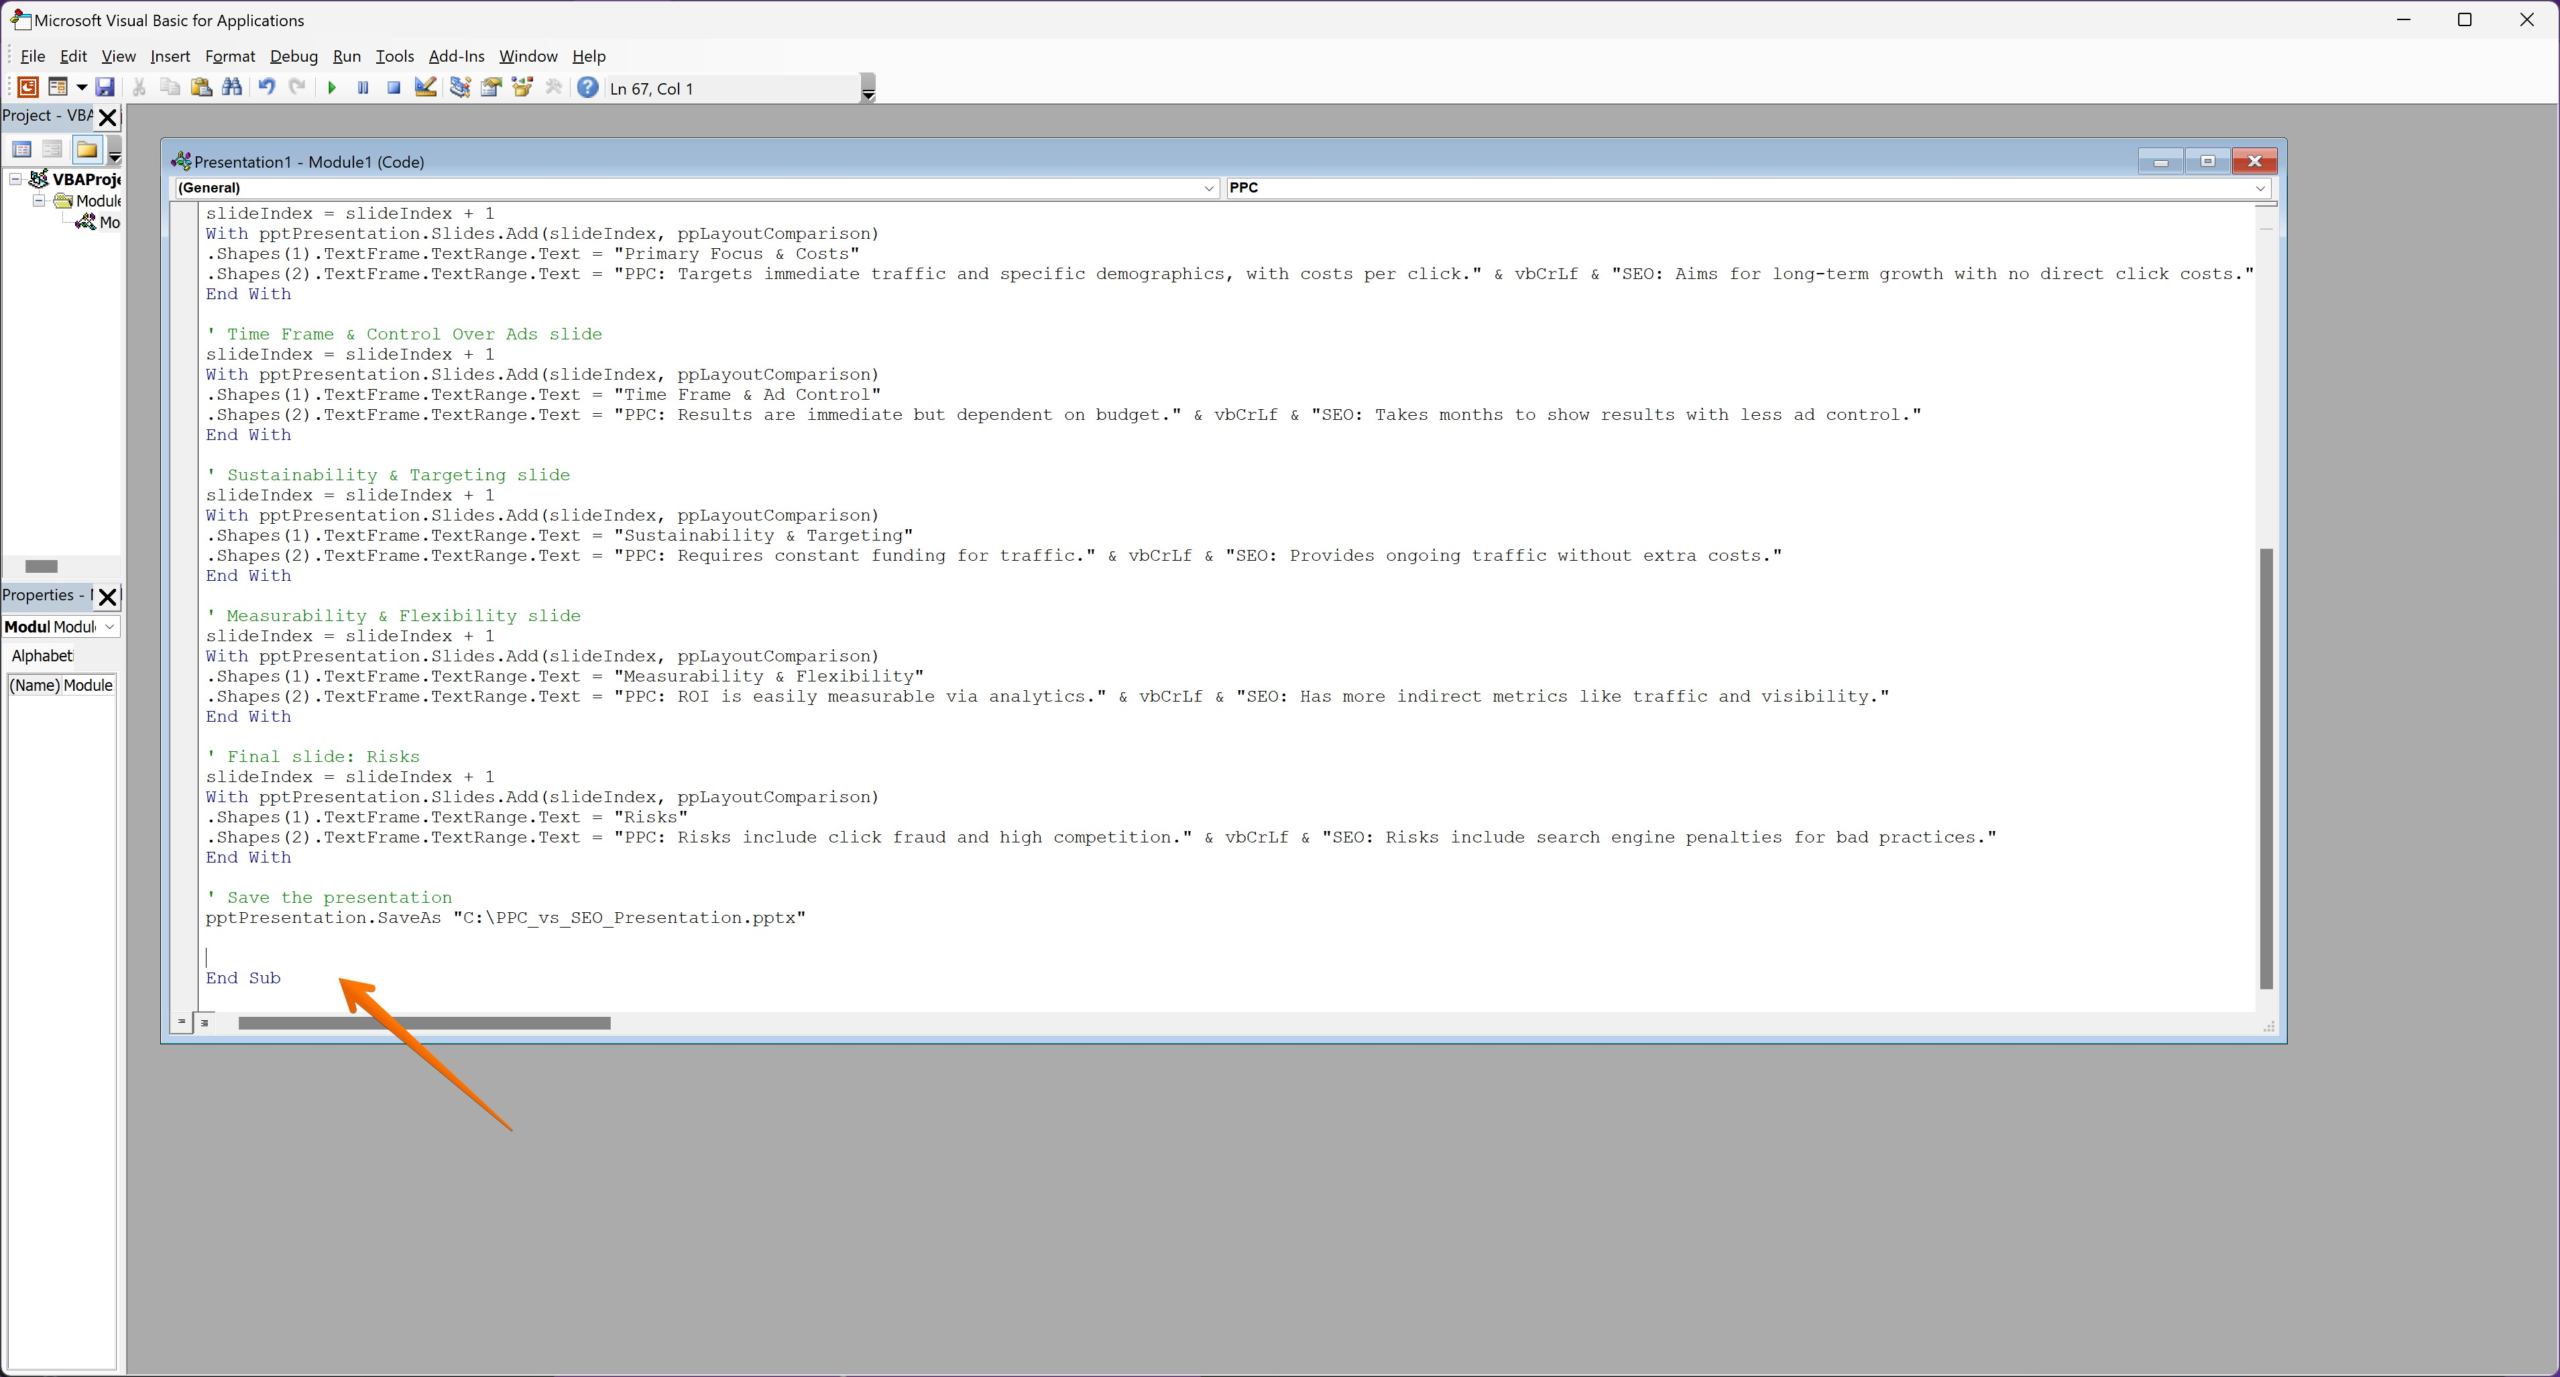
Task: Toggle Design Mode icon
Action: tap(426, 88)
